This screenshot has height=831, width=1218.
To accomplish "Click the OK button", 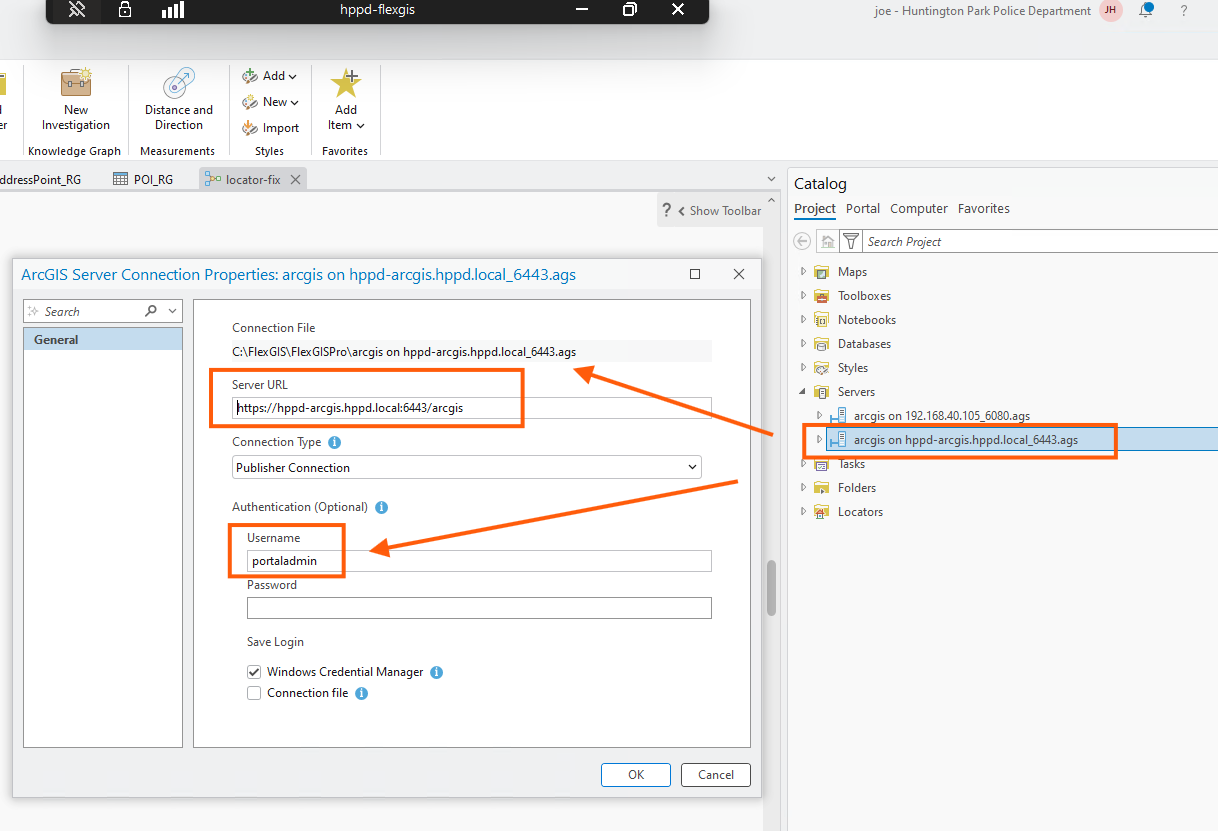I will click(636, 774).
